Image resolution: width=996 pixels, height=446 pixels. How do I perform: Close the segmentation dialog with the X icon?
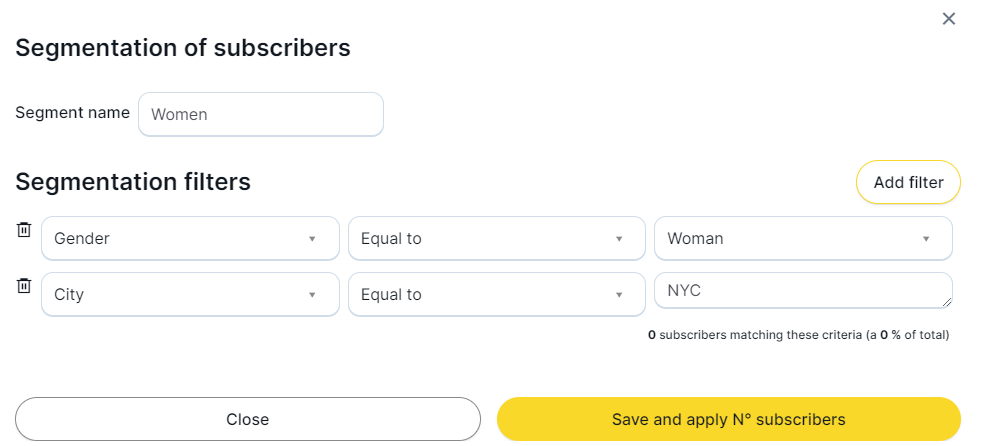click(x=949, y=19)
